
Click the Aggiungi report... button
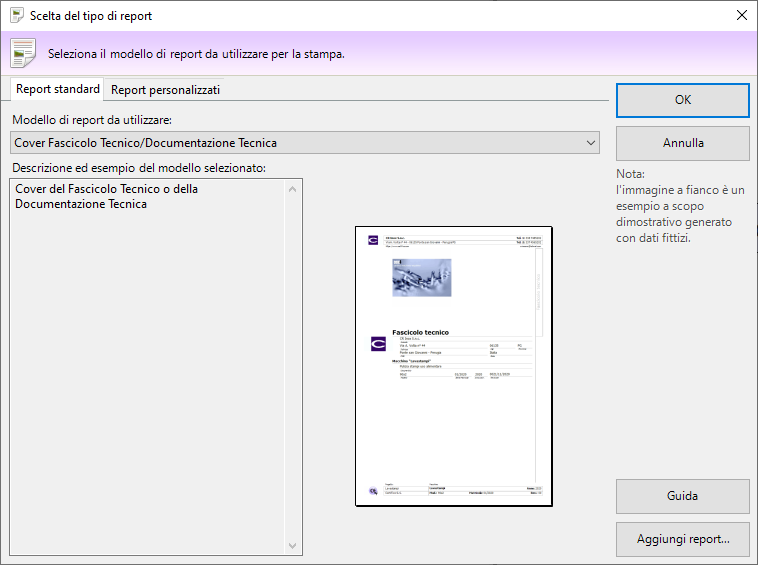click(682, 539)
